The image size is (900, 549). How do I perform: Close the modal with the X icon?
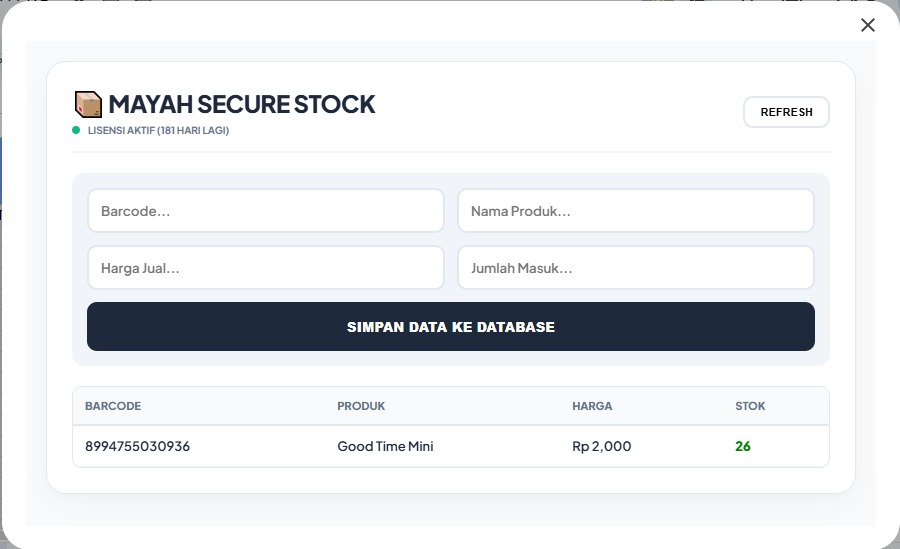[x=868, y=25]
